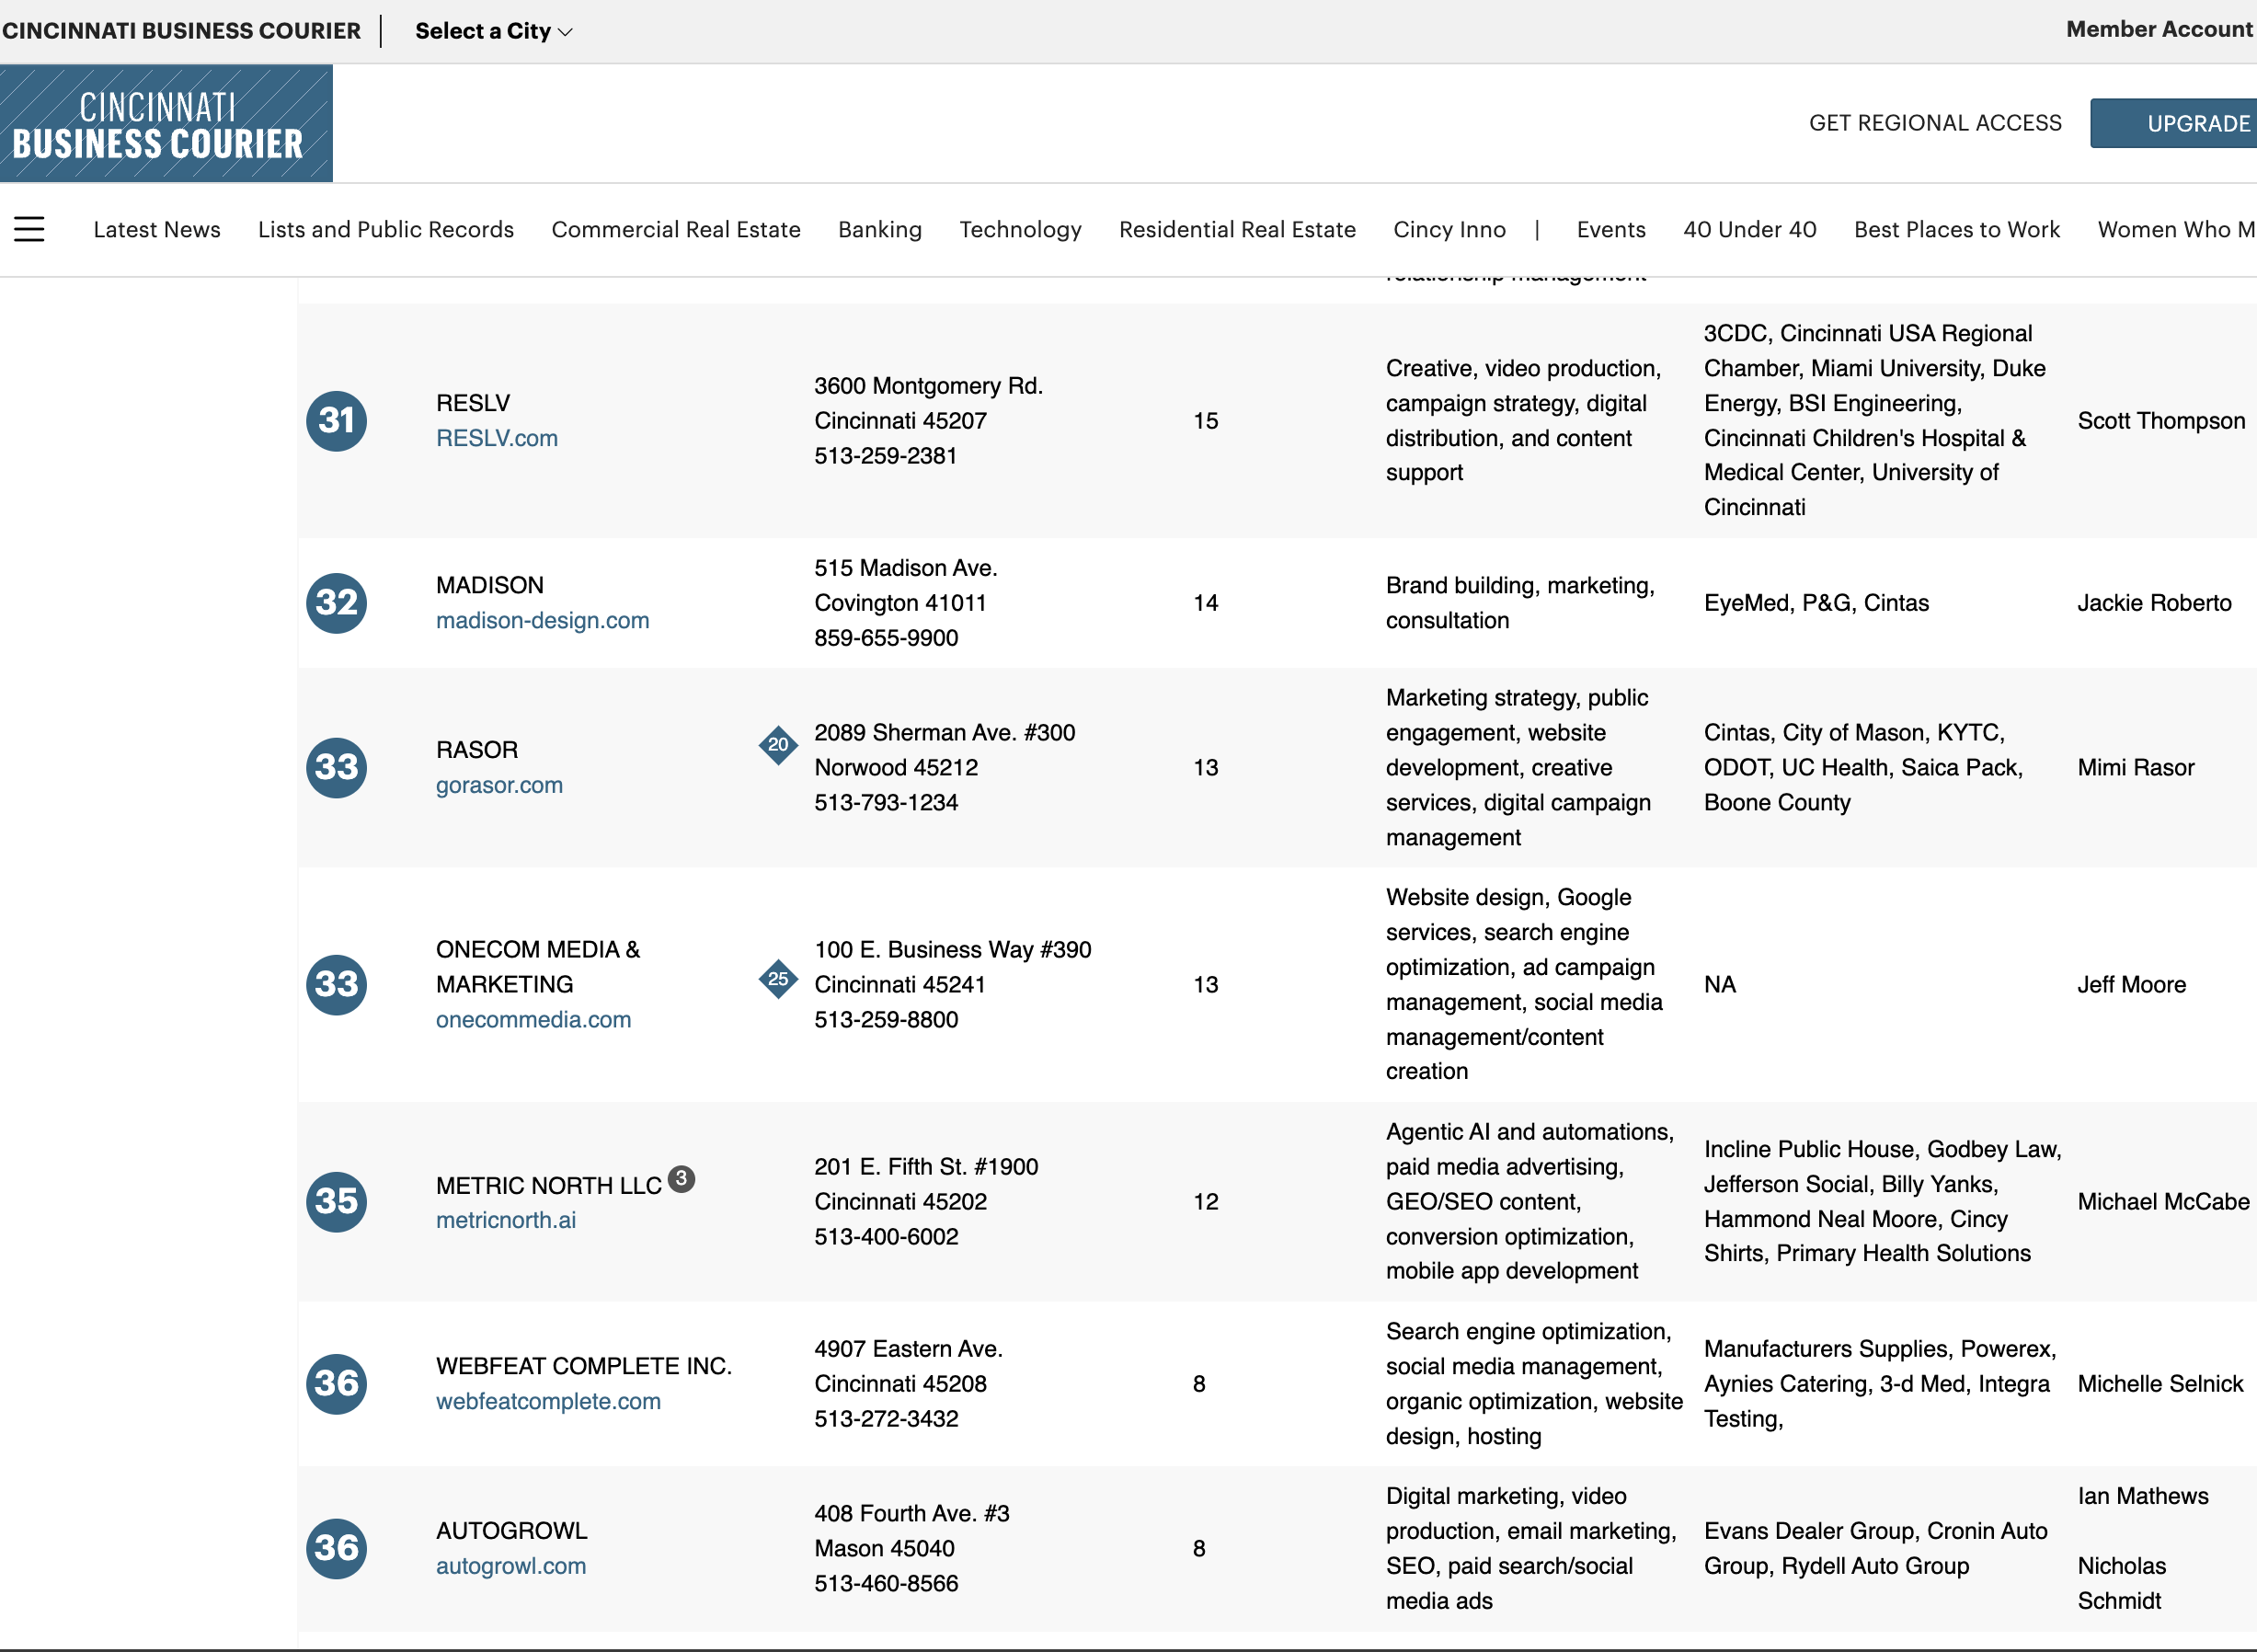Click the Cincinnati Business Courier logo
This screenshot has width=2257, height=1652.
click(x=166, y=124)
